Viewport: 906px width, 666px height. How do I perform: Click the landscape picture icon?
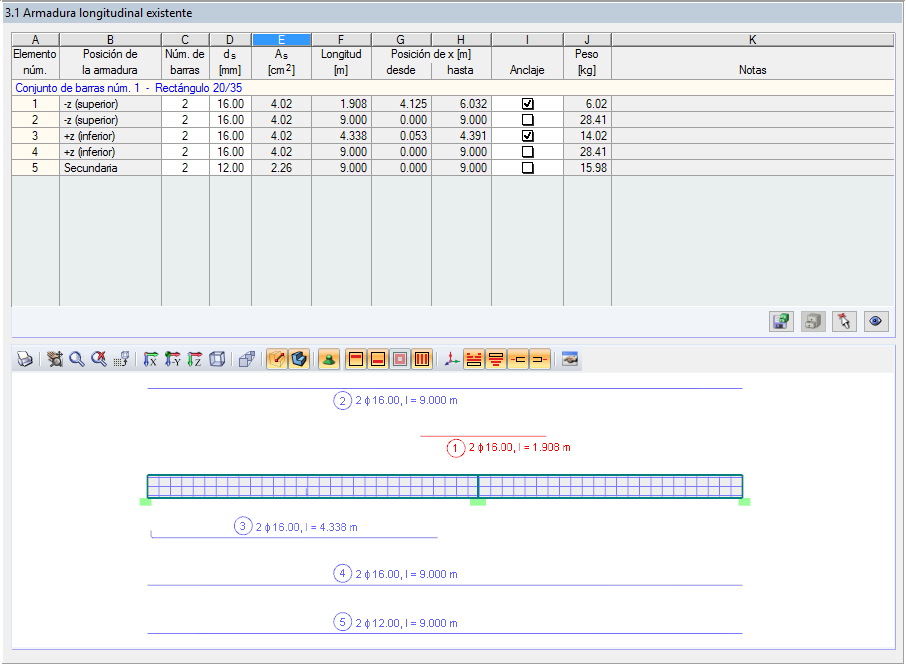(x=570, y=359)
